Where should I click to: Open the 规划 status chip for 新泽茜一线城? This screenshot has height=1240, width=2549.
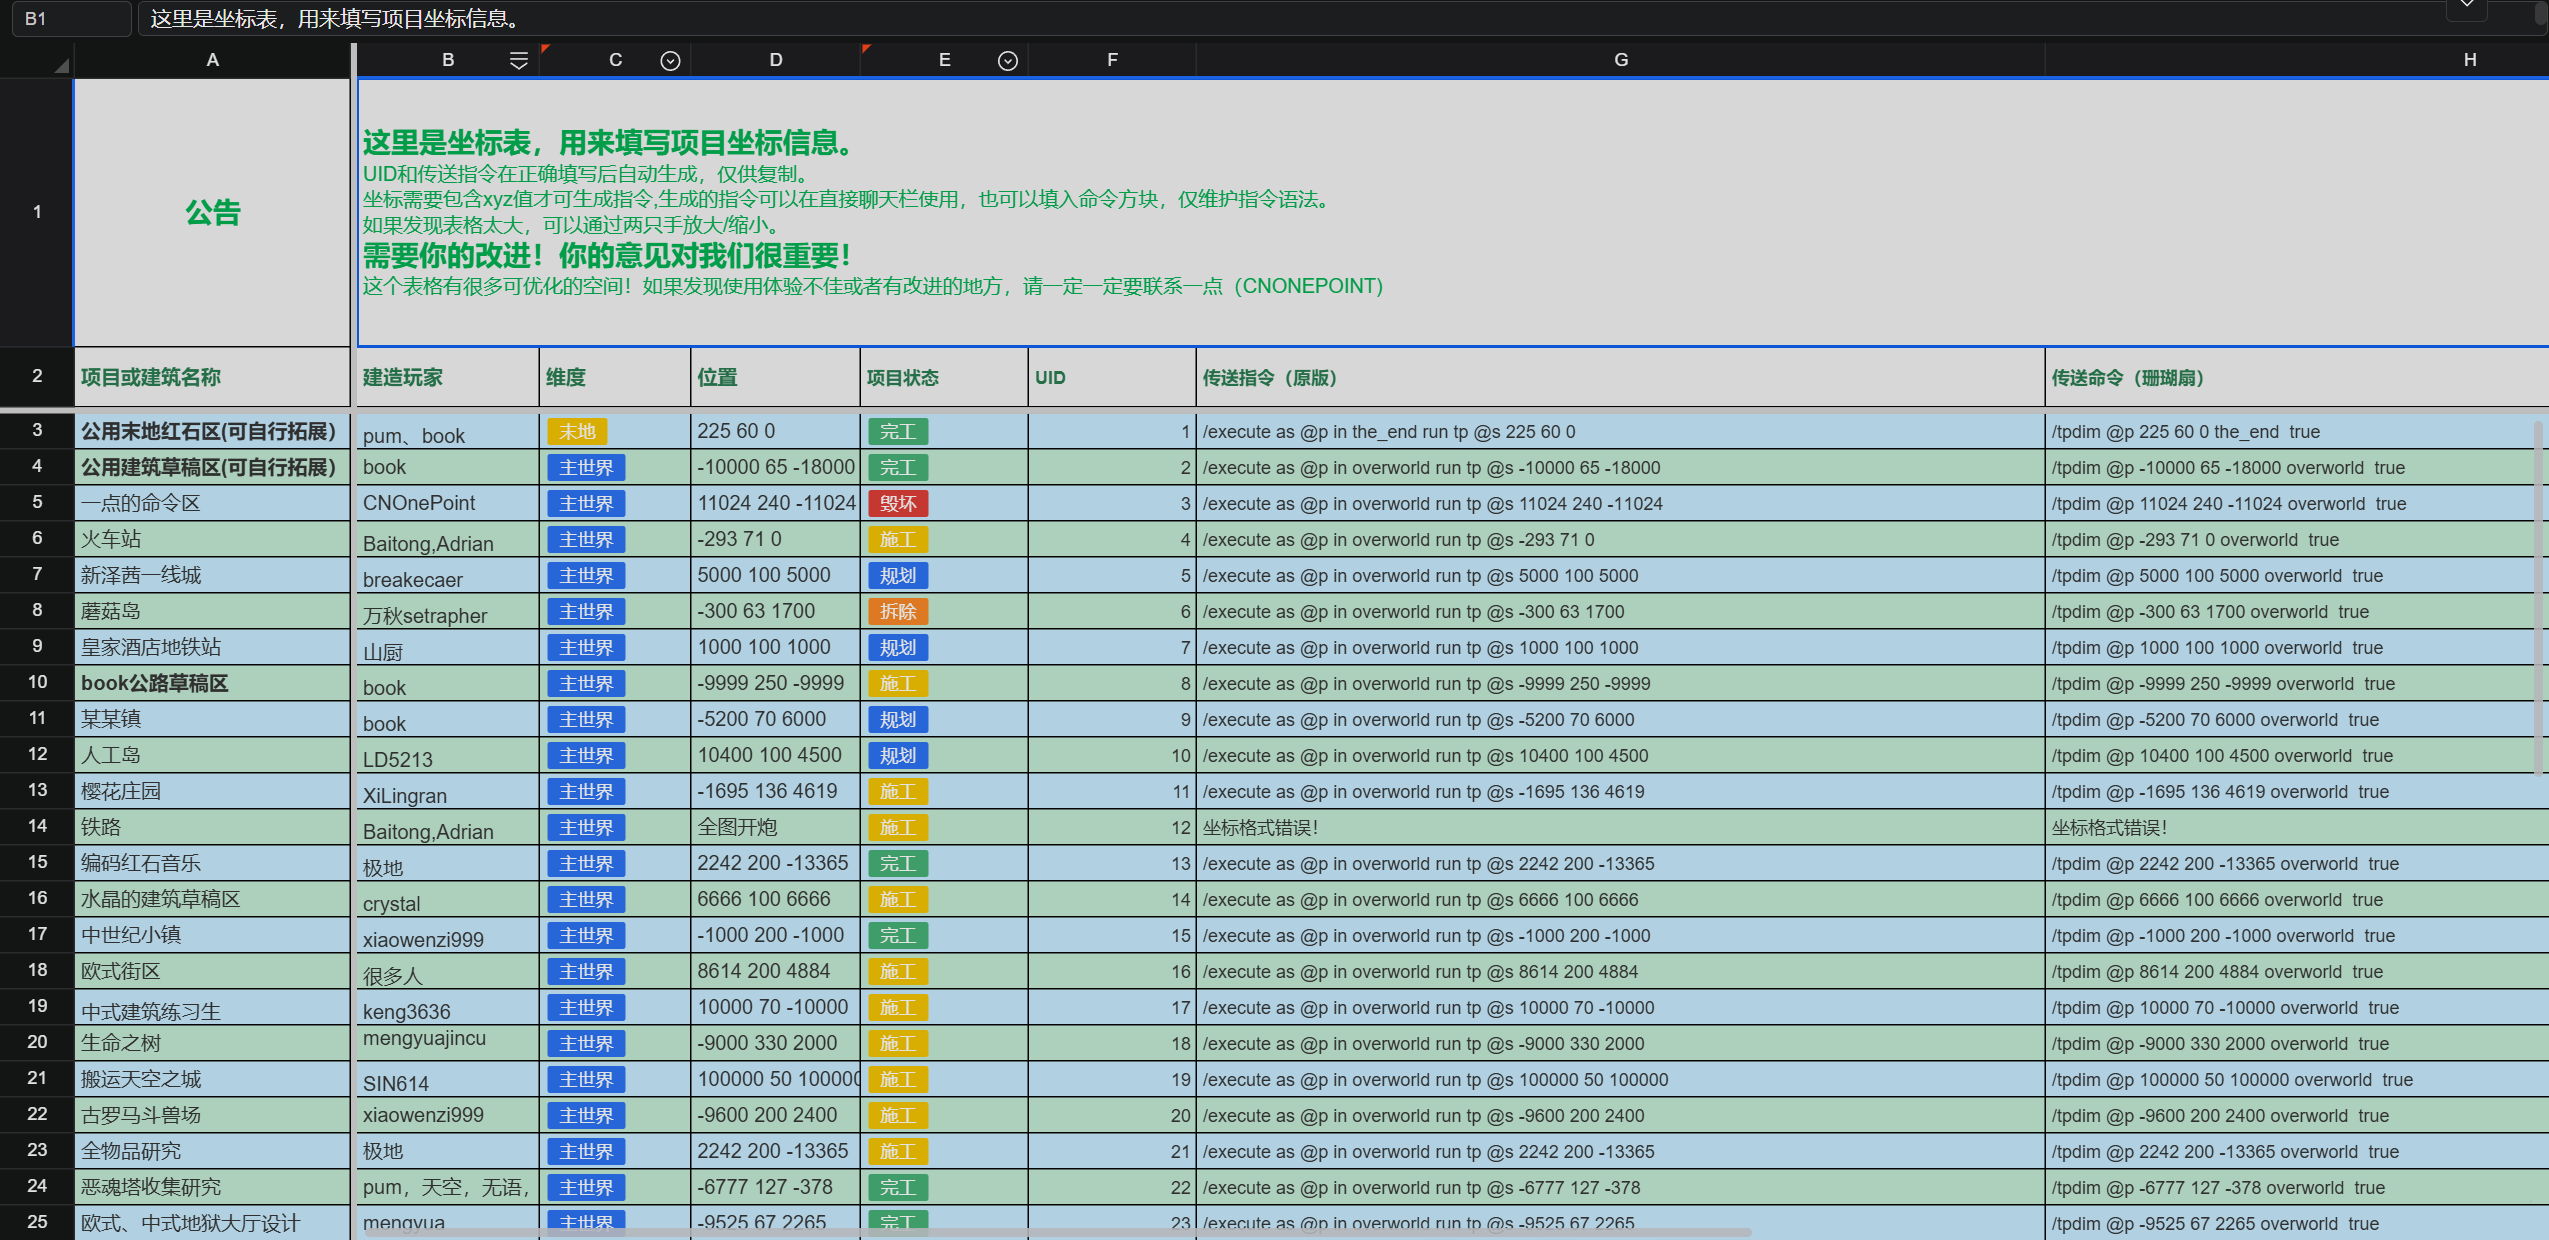pos(898,575)
